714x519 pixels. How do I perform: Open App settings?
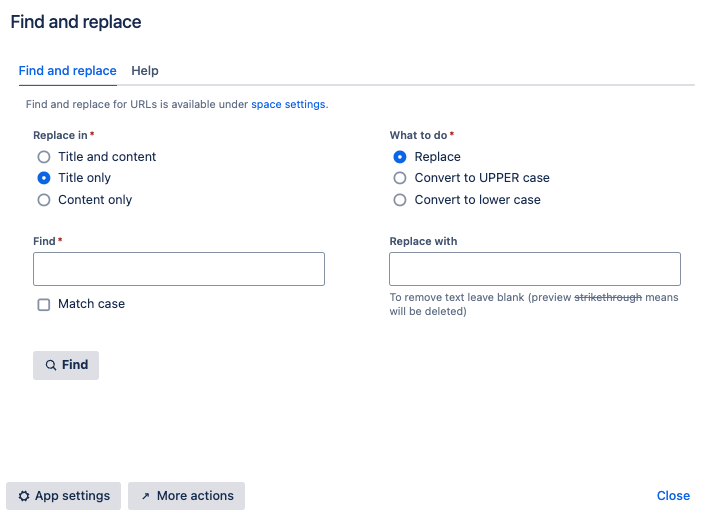[64, 496]
